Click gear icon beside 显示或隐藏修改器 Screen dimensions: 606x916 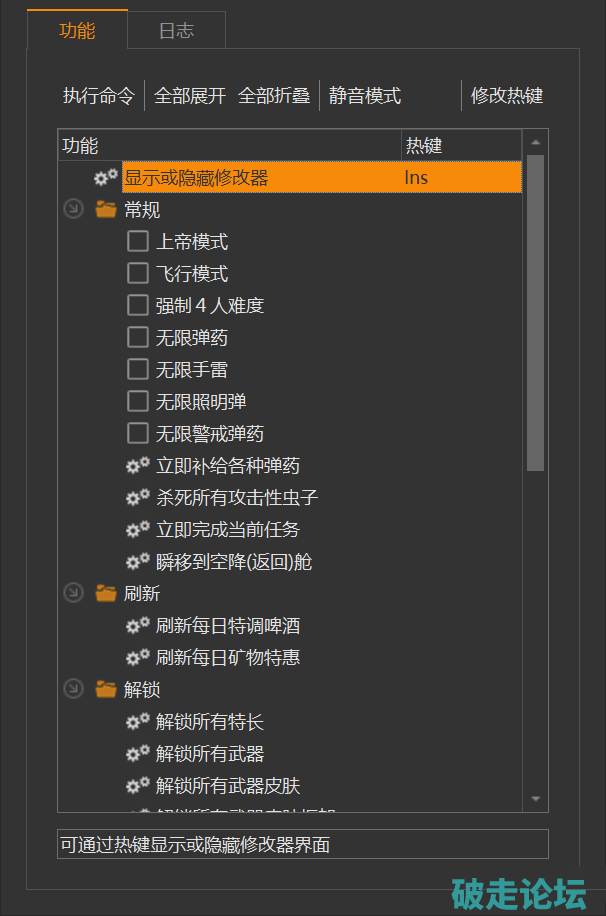[x=105, y=178]
